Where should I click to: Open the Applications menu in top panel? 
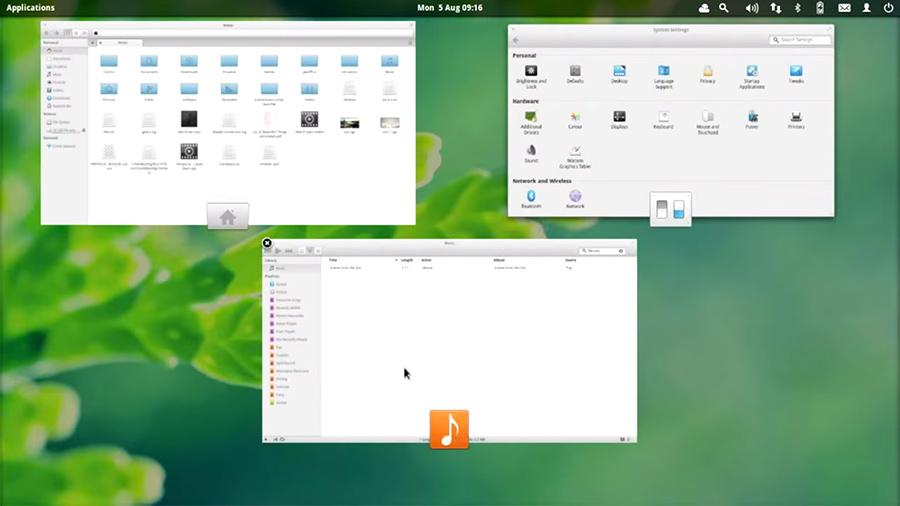(30, 8)
